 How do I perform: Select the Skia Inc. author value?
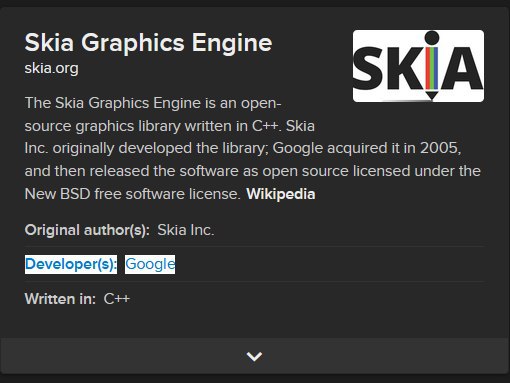186,230
